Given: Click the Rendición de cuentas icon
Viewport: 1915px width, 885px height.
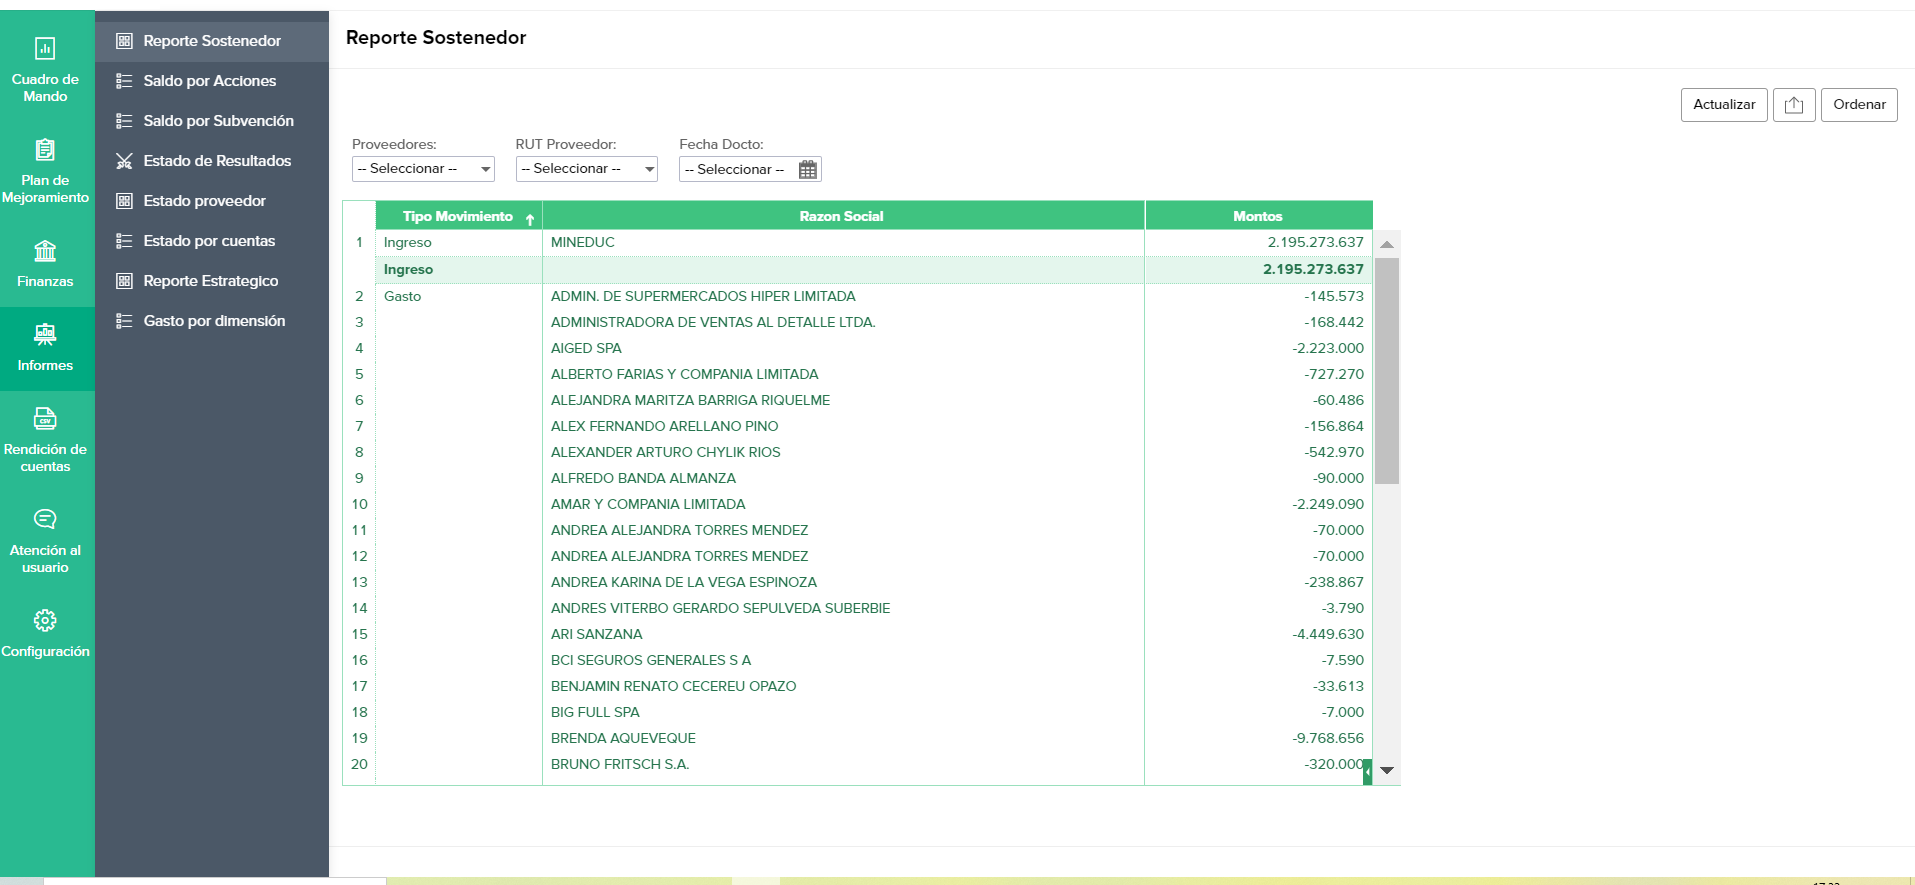Looking at the screenshot, I should coord(45,419).
